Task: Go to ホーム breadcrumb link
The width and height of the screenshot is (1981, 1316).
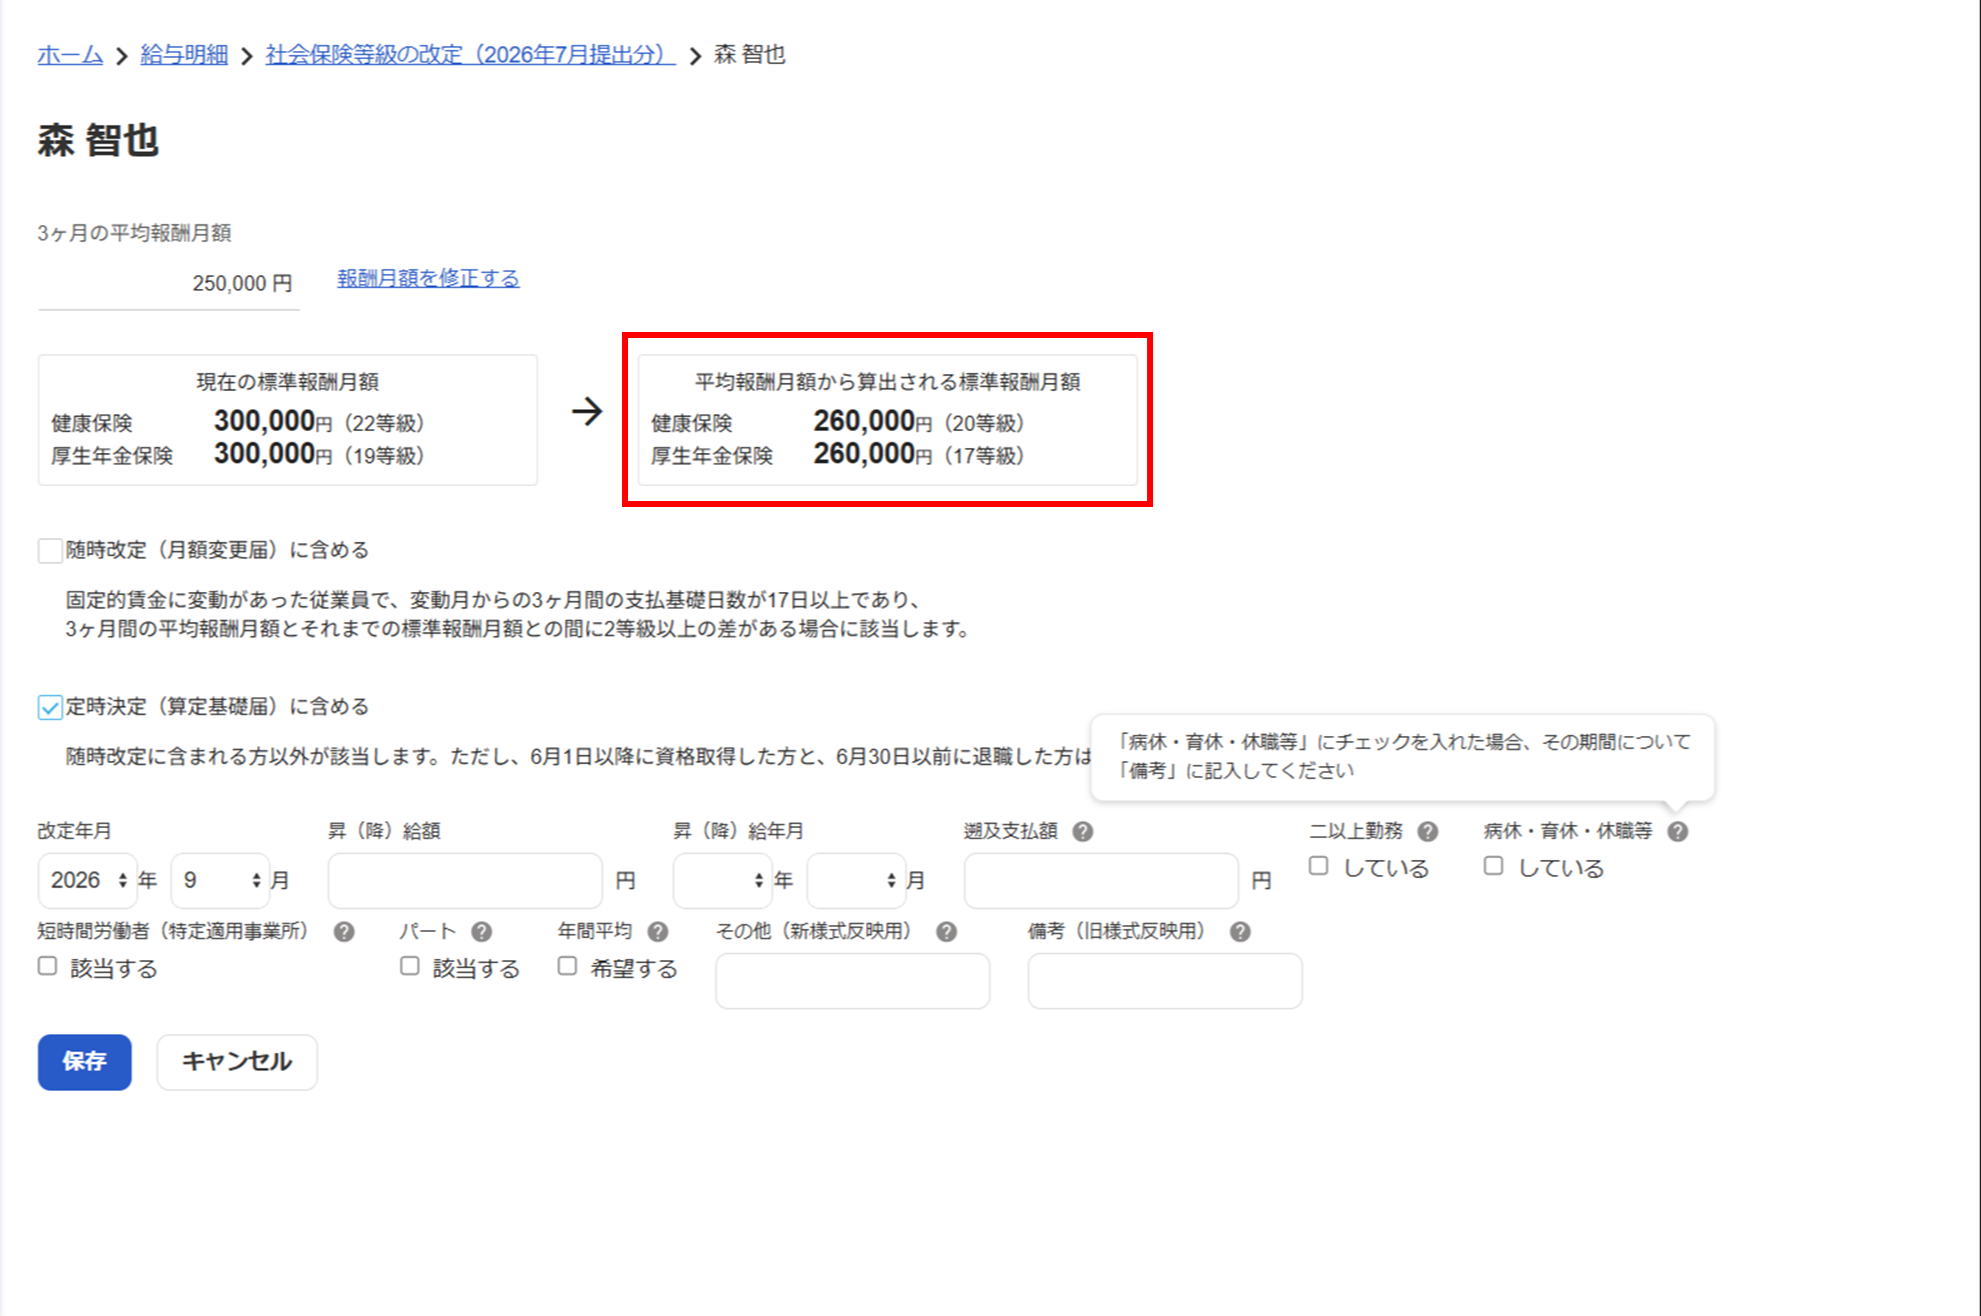Action: 70,54
